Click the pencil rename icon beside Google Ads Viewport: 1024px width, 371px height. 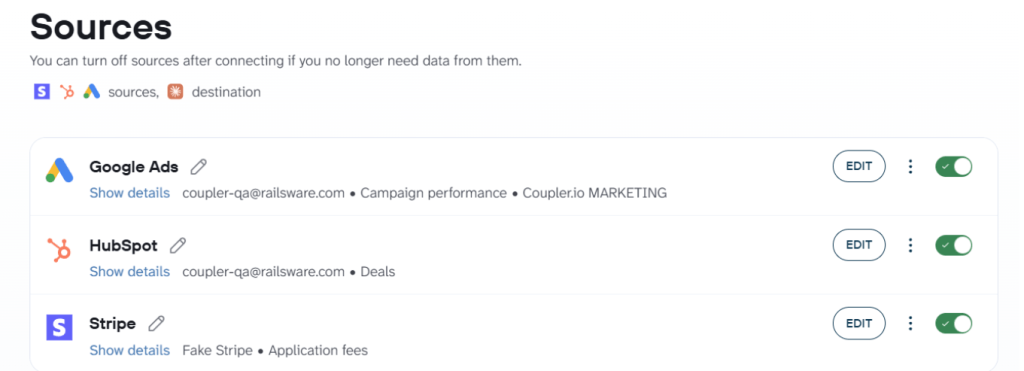(x=199, y=167)
